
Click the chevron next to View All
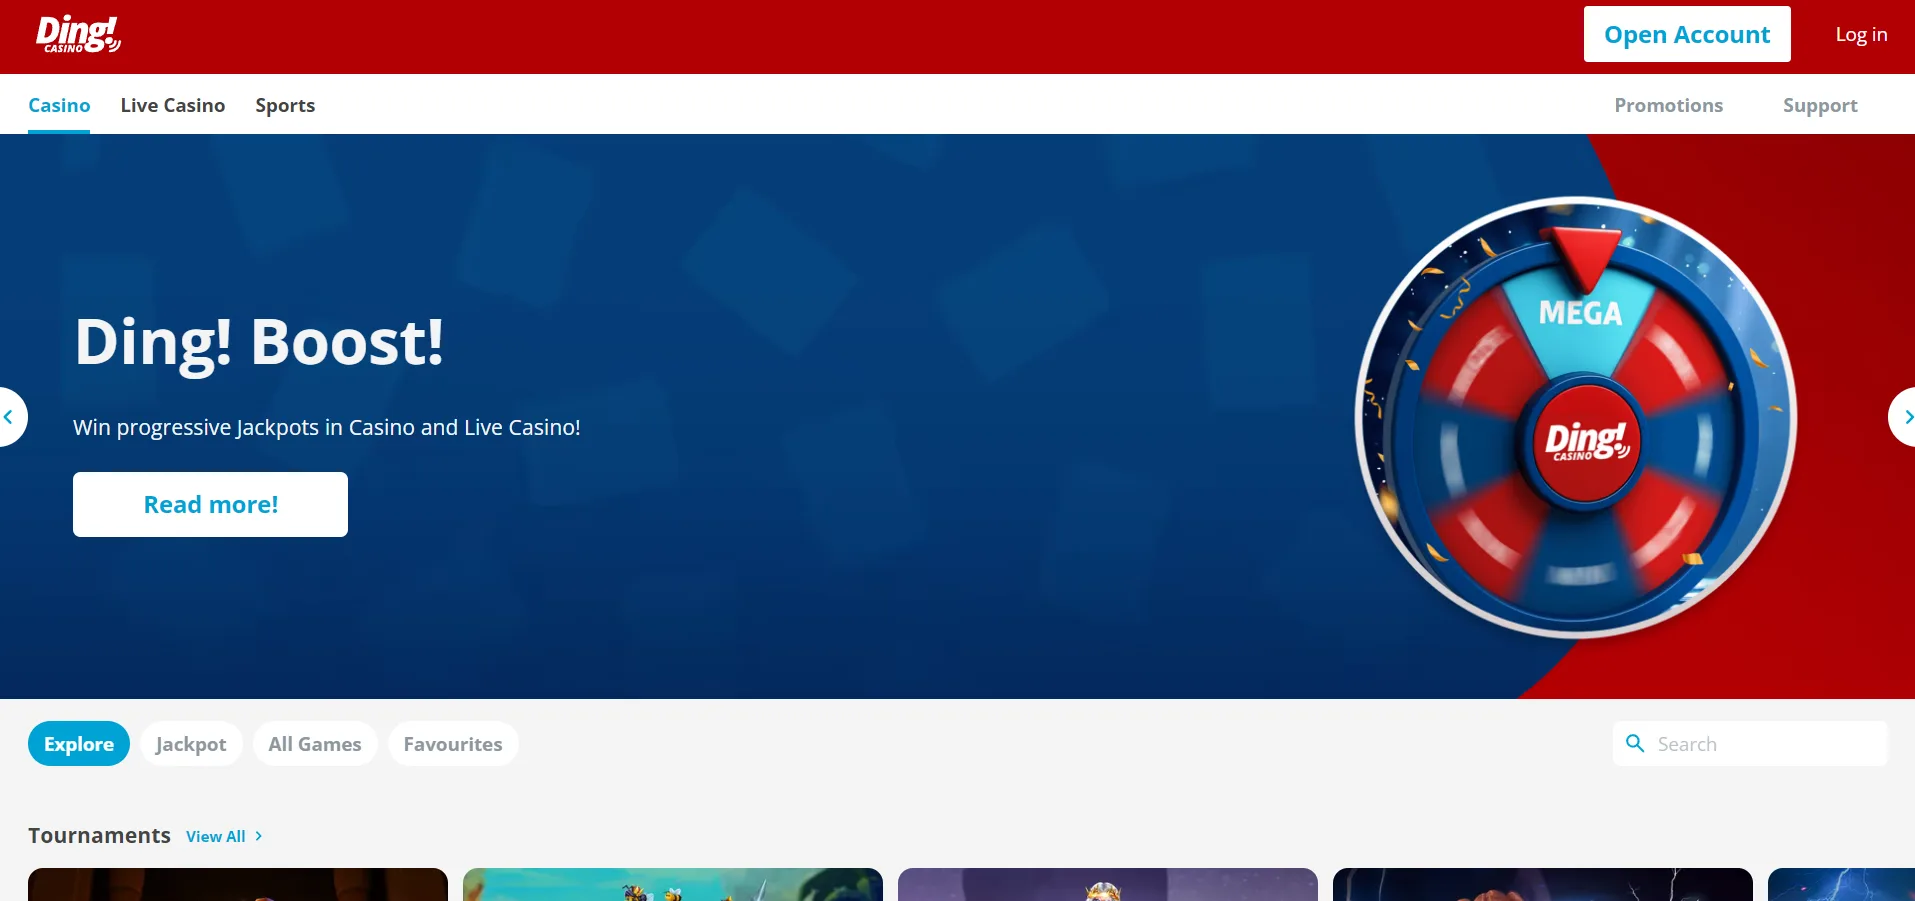tap(258, 836)
